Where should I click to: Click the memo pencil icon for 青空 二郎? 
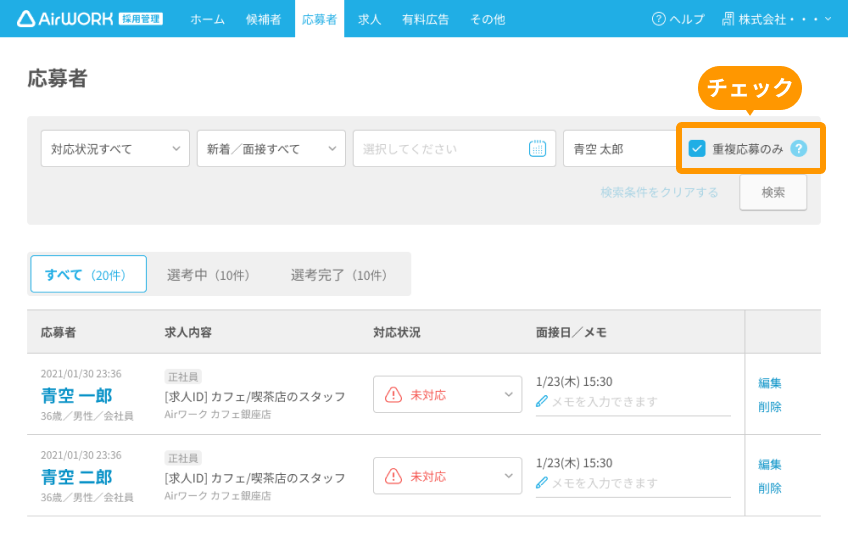pos(541,482)
